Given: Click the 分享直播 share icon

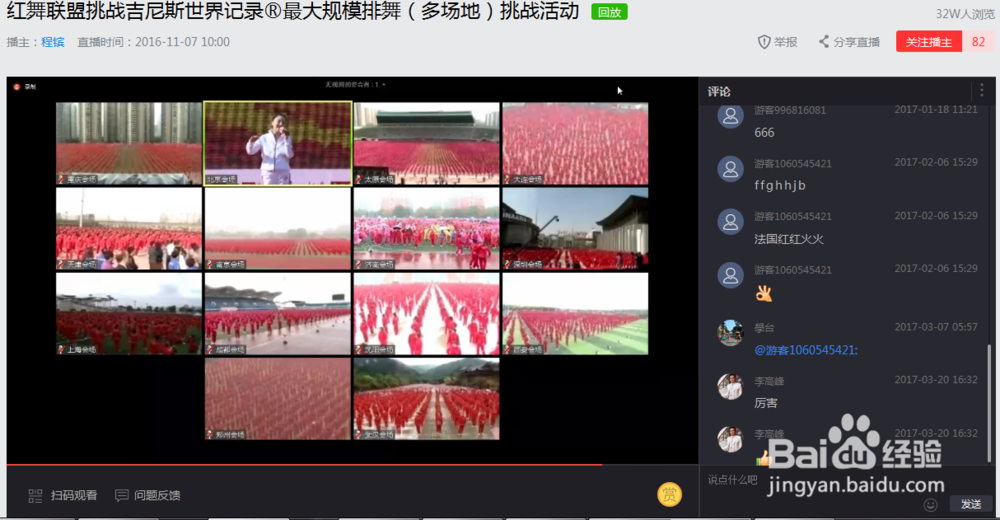Looking at the screenshot, I should 824,41.
